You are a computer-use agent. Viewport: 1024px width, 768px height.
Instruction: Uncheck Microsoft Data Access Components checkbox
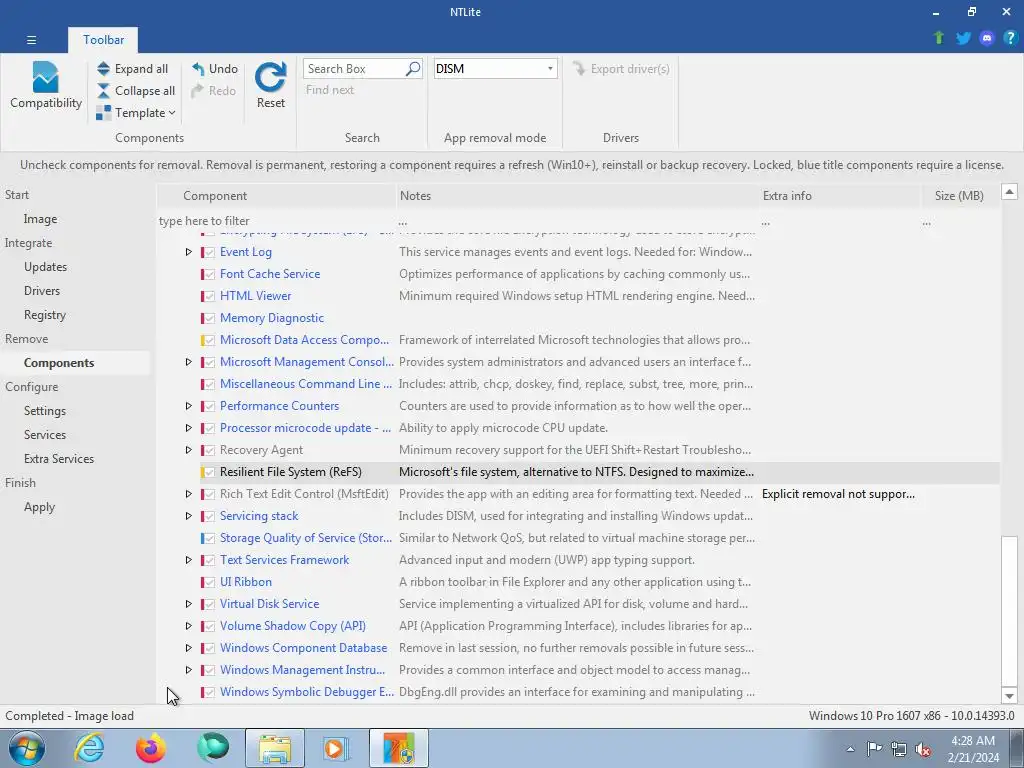209,340
